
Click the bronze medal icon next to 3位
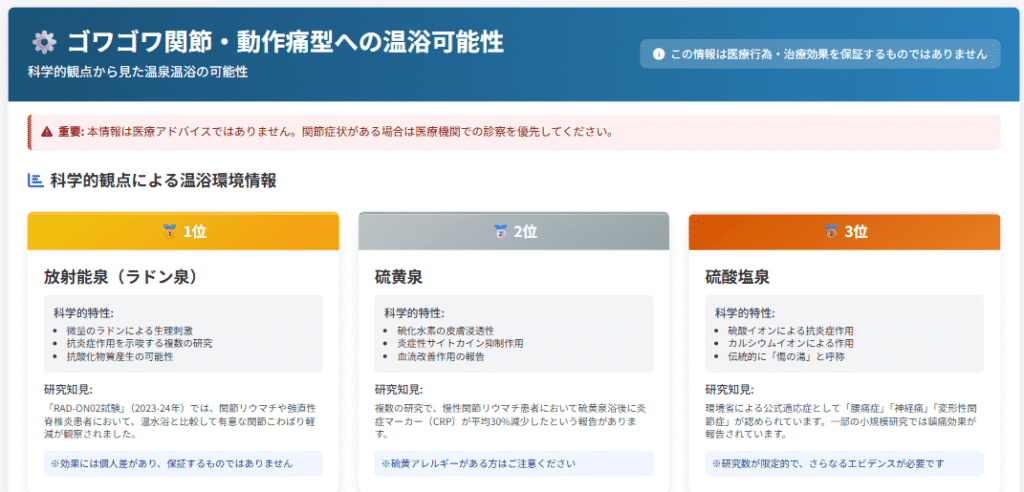(830, 232)
